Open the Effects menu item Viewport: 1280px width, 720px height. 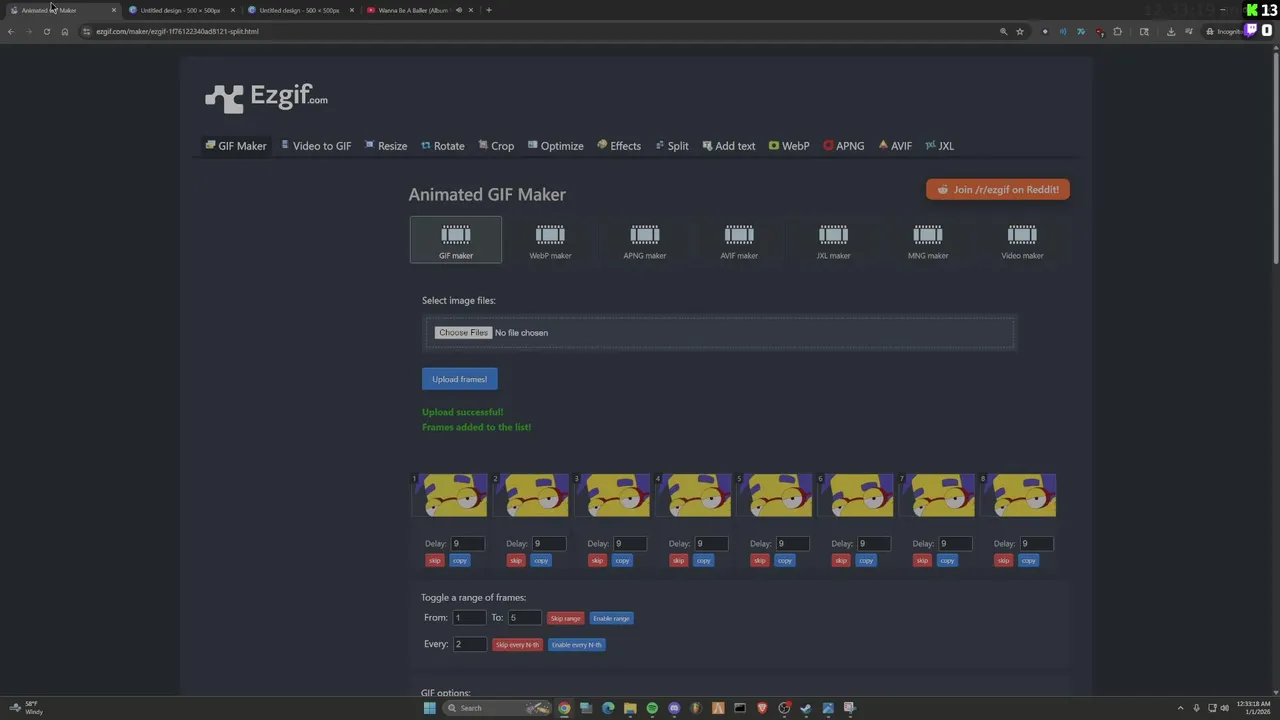pyautogui.click(x=619, y=146)
